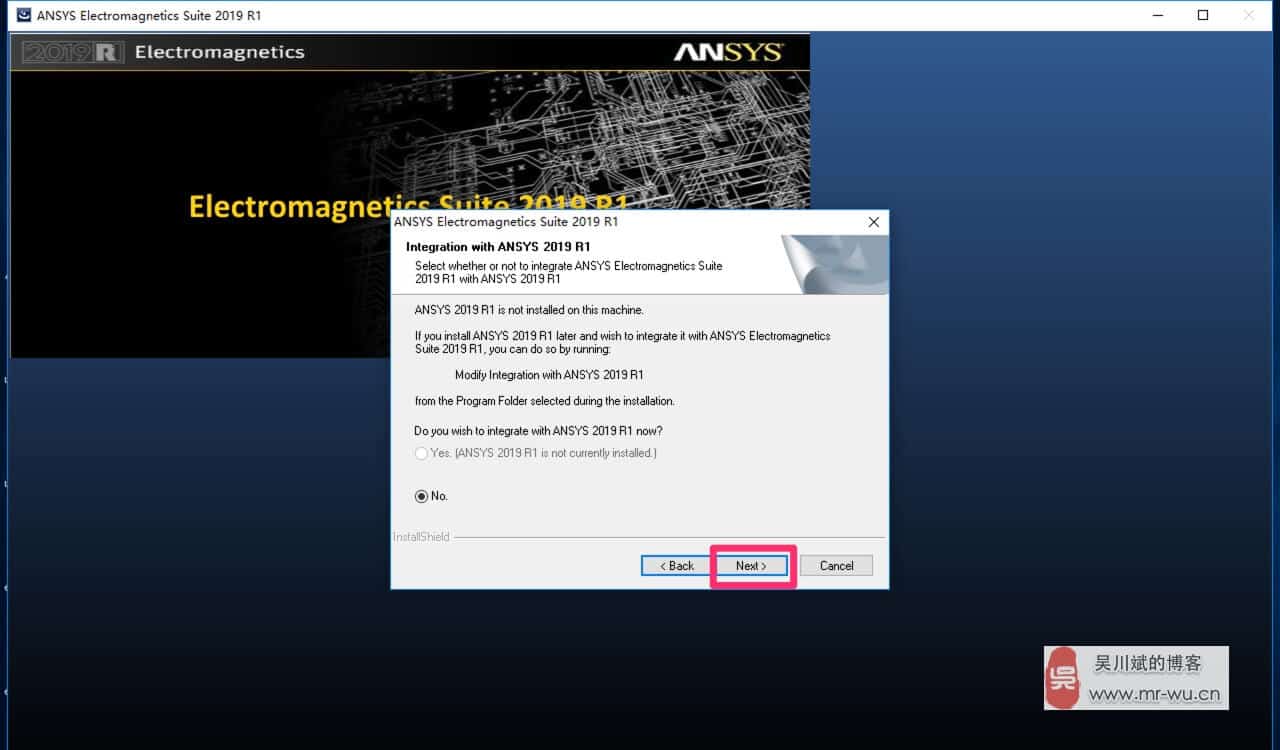
Task: Click the 'Modify Integration with ANSYS 2019 R1' text
Action: (549, 375)
